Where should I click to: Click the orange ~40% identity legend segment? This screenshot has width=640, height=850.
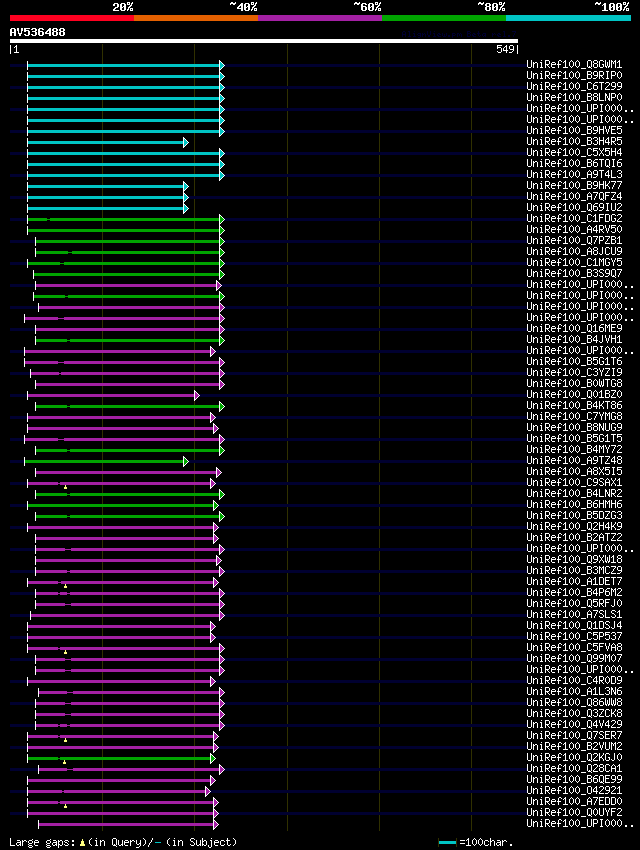[x=196, y=18]
